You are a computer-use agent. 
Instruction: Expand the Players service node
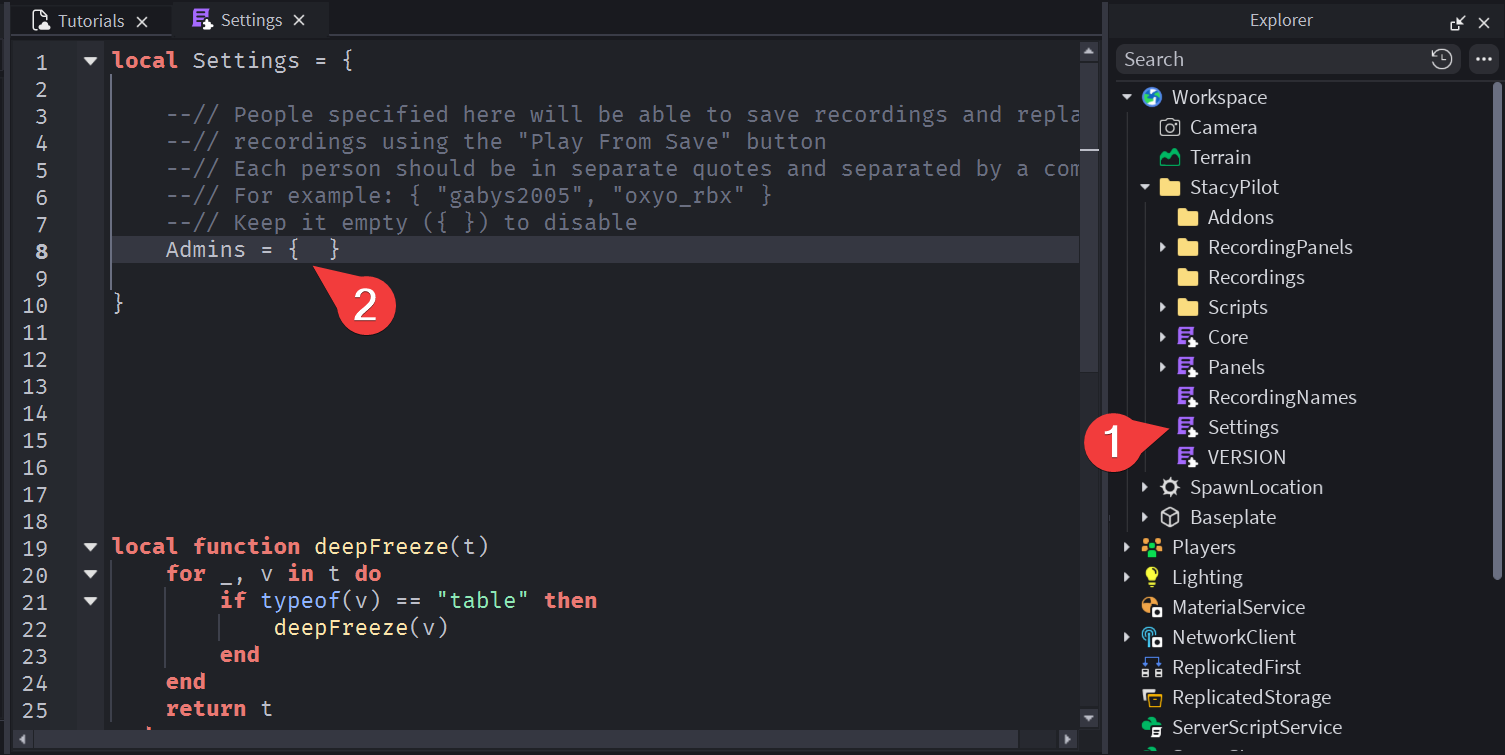pos(1127,547)
